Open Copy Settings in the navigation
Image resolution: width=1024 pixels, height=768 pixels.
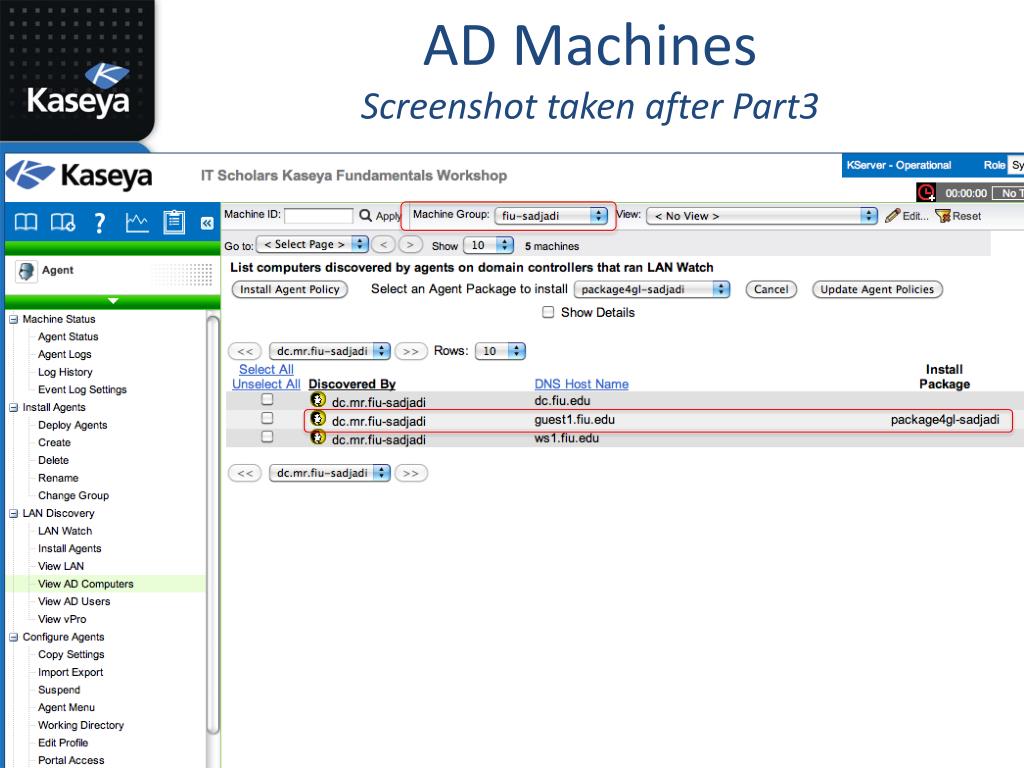pos(71,654)
